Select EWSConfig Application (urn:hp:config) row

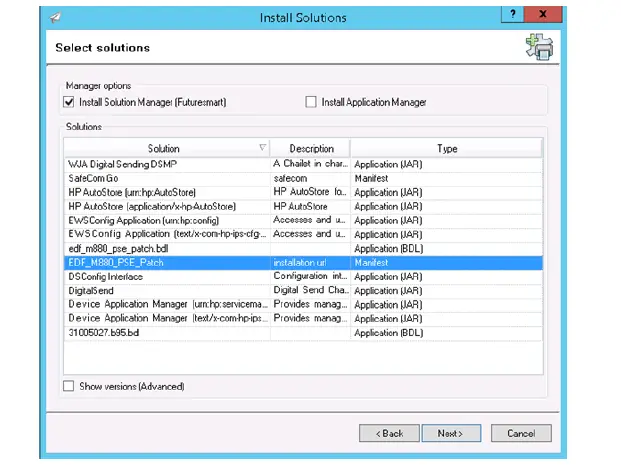pos(303,221)
